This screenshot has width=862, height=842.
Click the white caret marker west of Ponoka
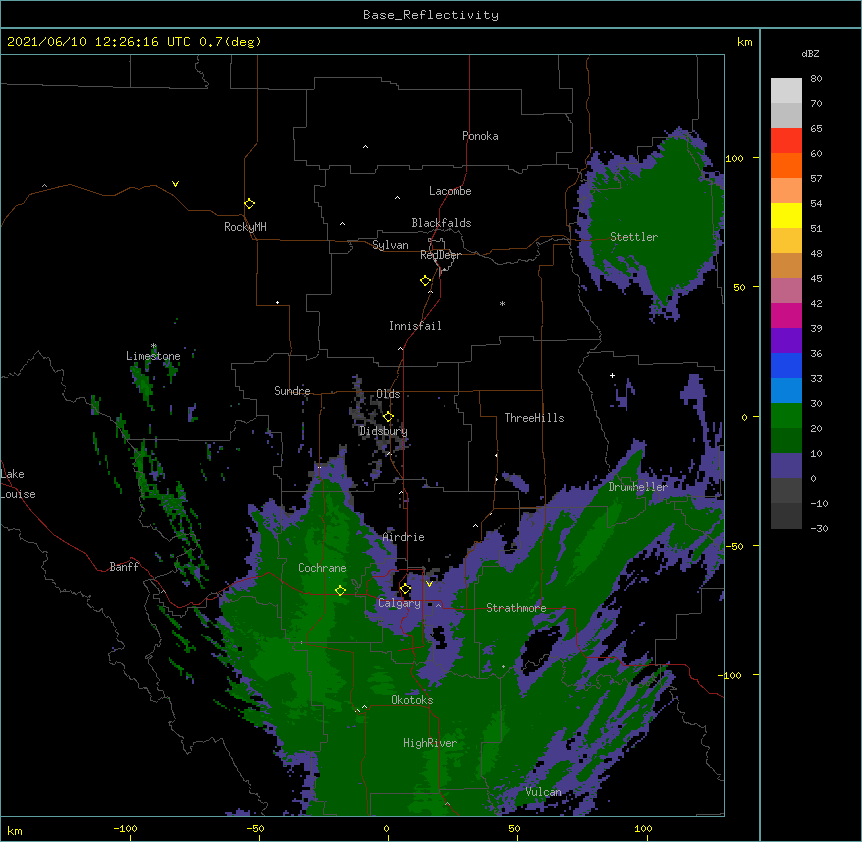point(365,147)
